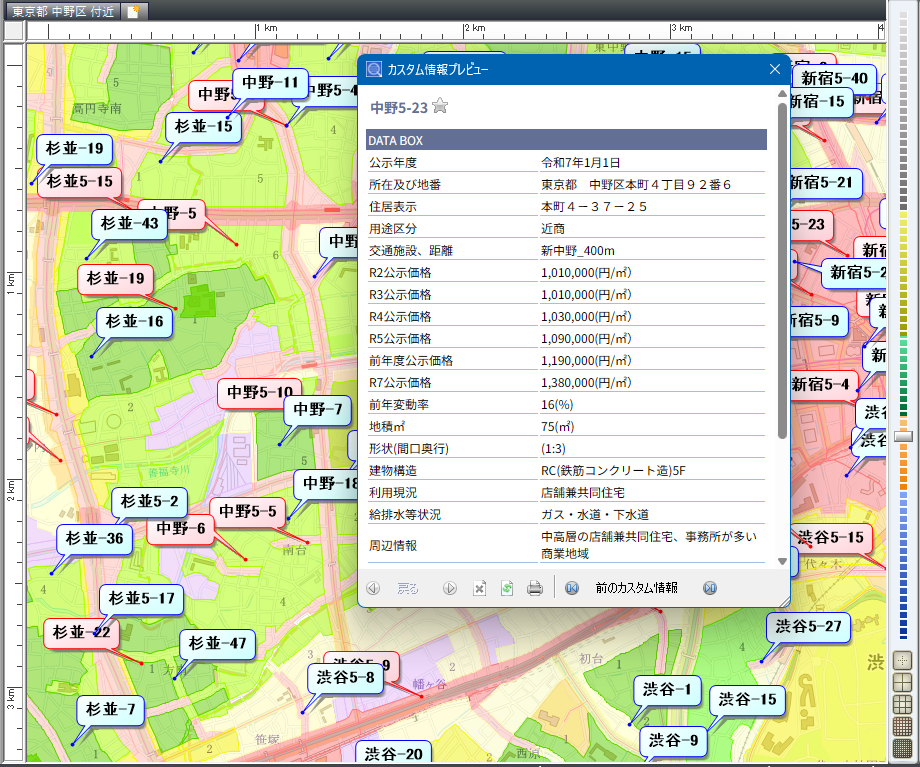This screenshot has width=920, height=767.
Task: Click the 杉並5-17 map label
Action: click(x=141, y=599)
